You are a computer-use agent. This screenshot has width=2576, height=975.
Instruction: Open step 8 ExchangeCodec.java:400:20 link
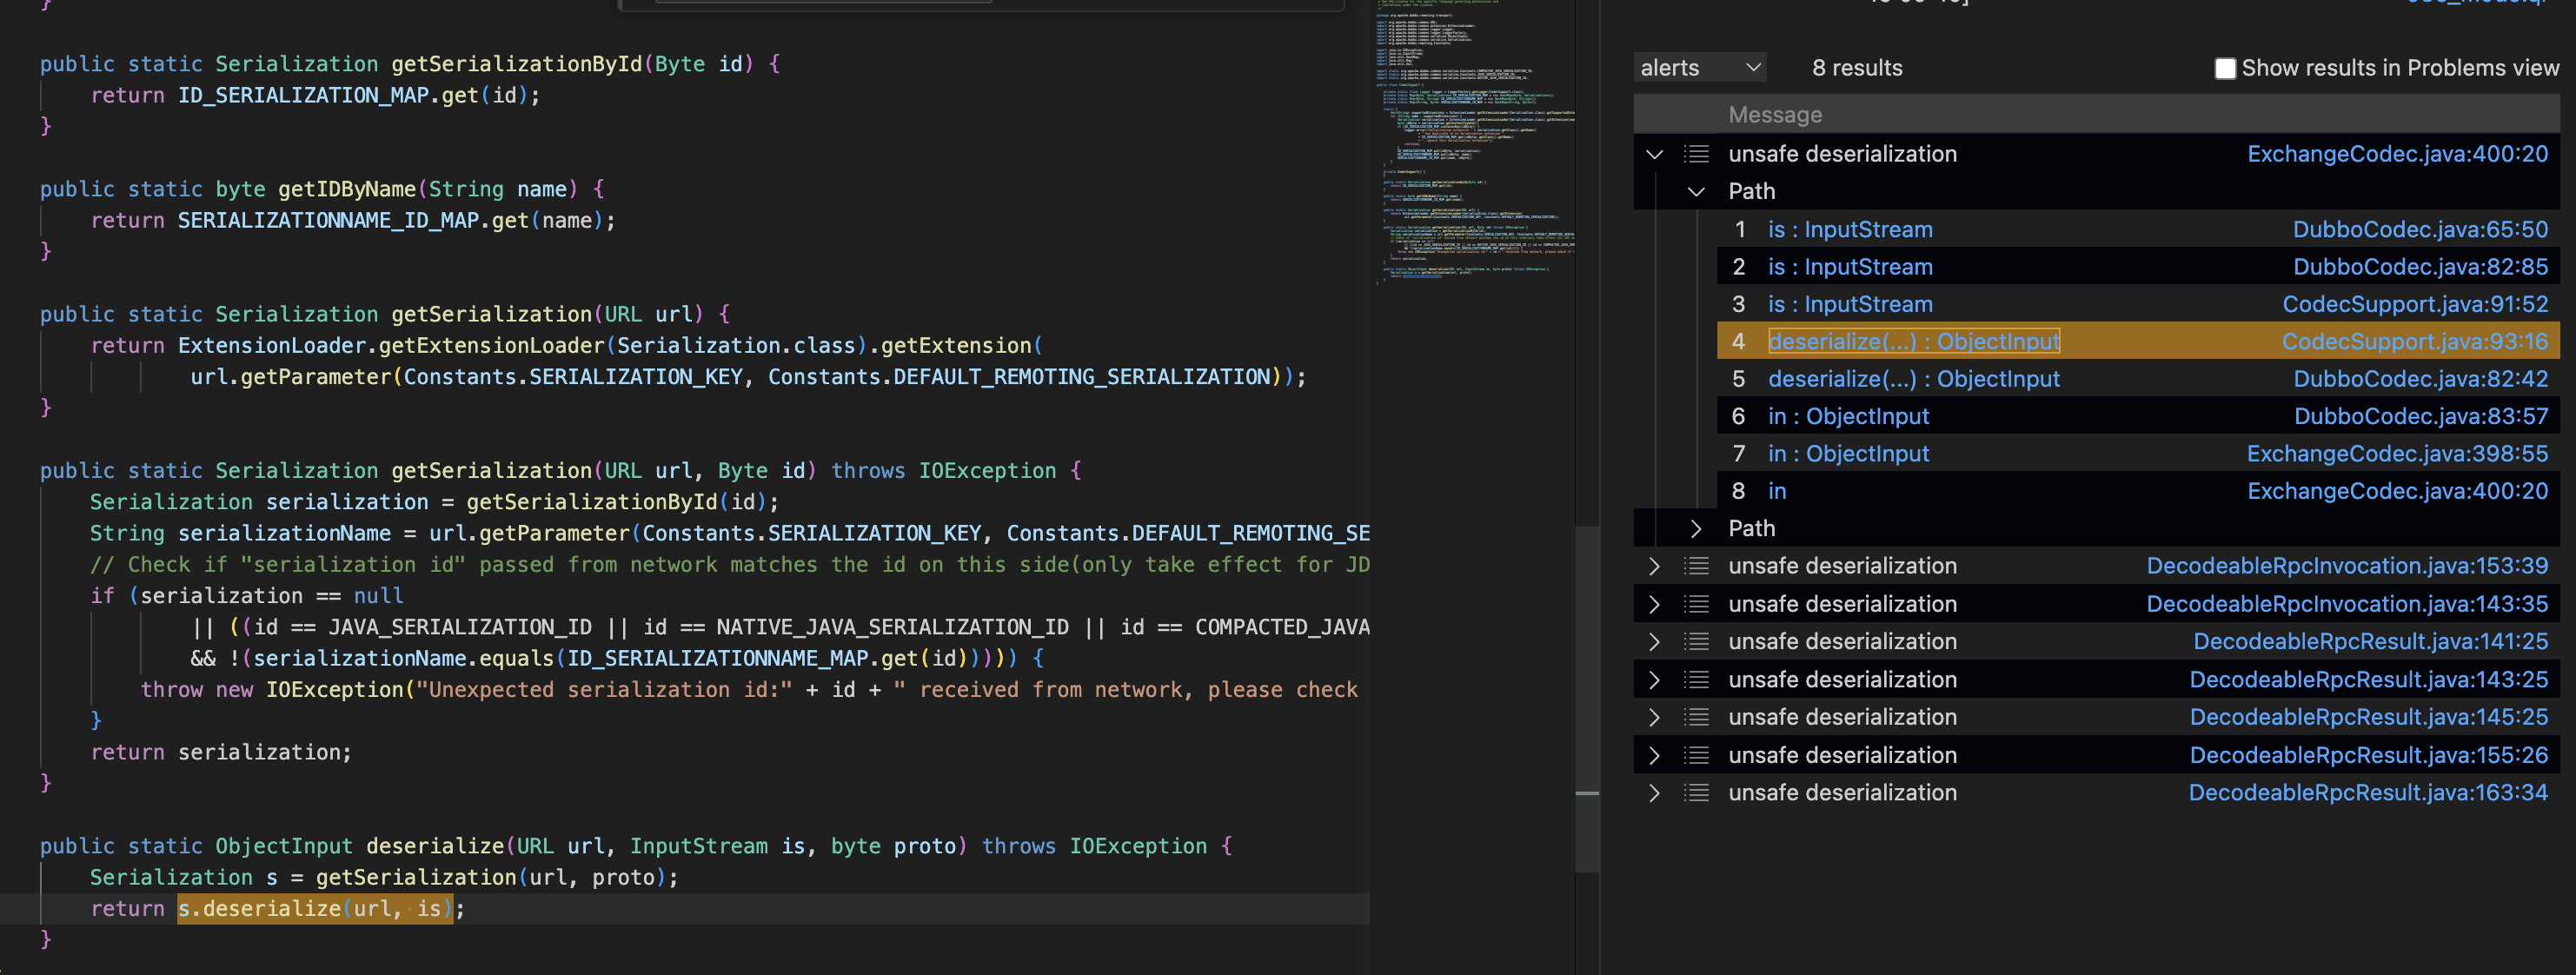click(x=2397, y=491)
